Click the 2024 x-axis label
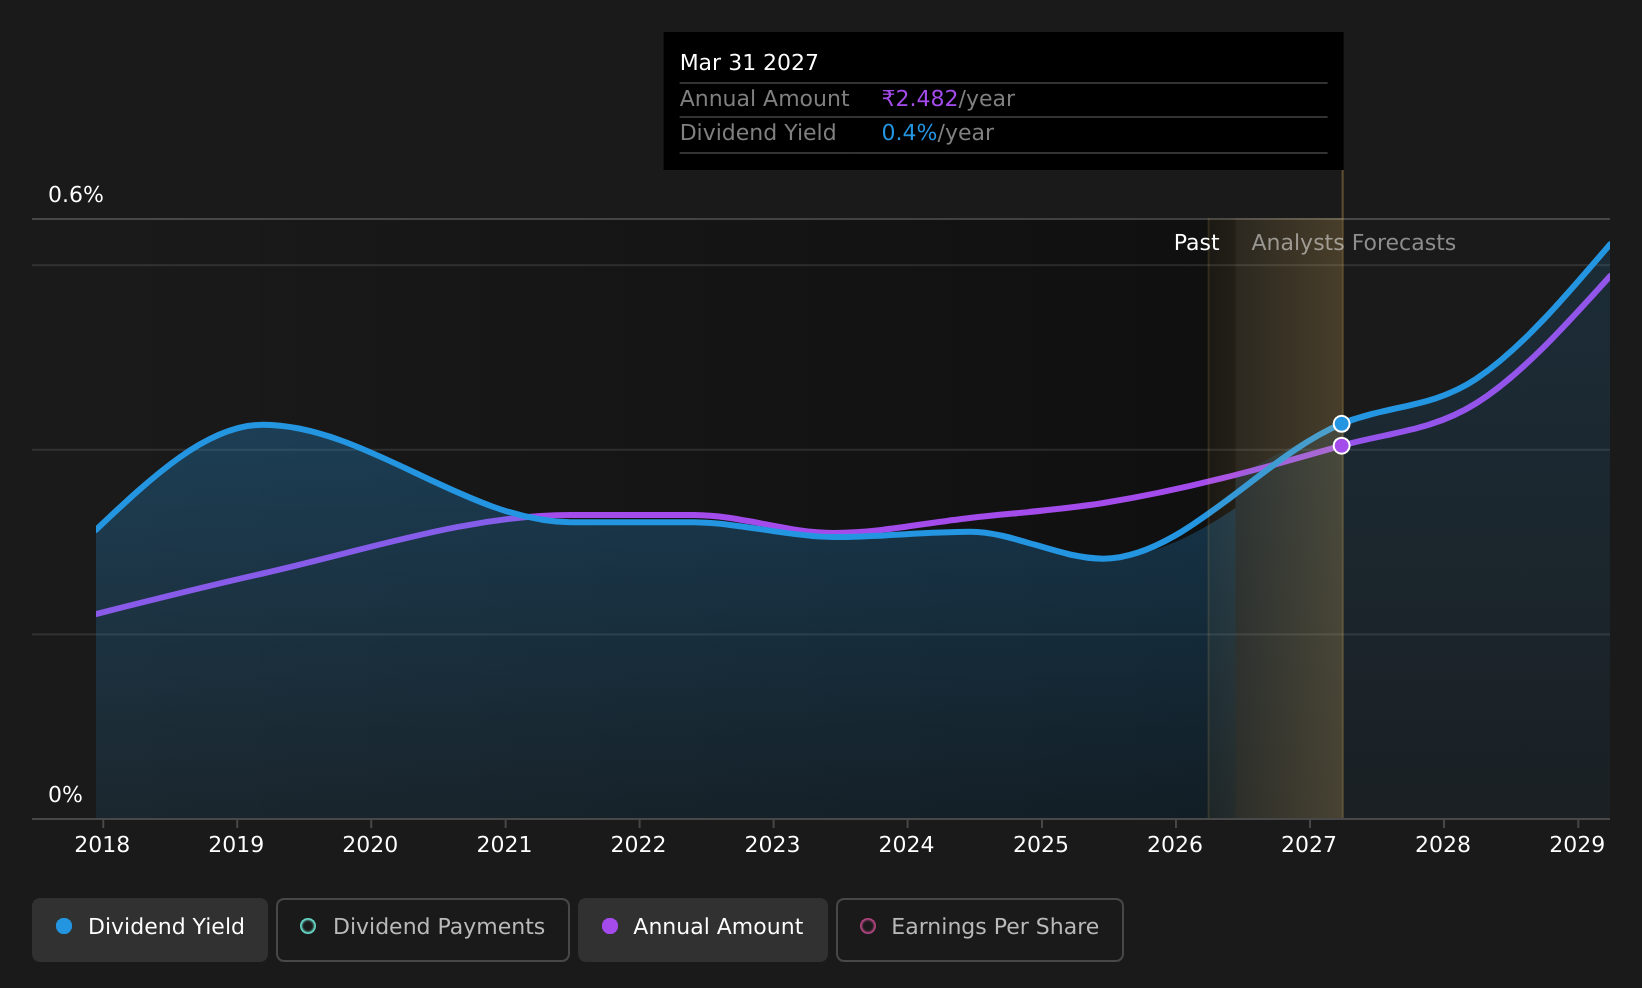The image size is (1642, 988). (x=906, y=845)
